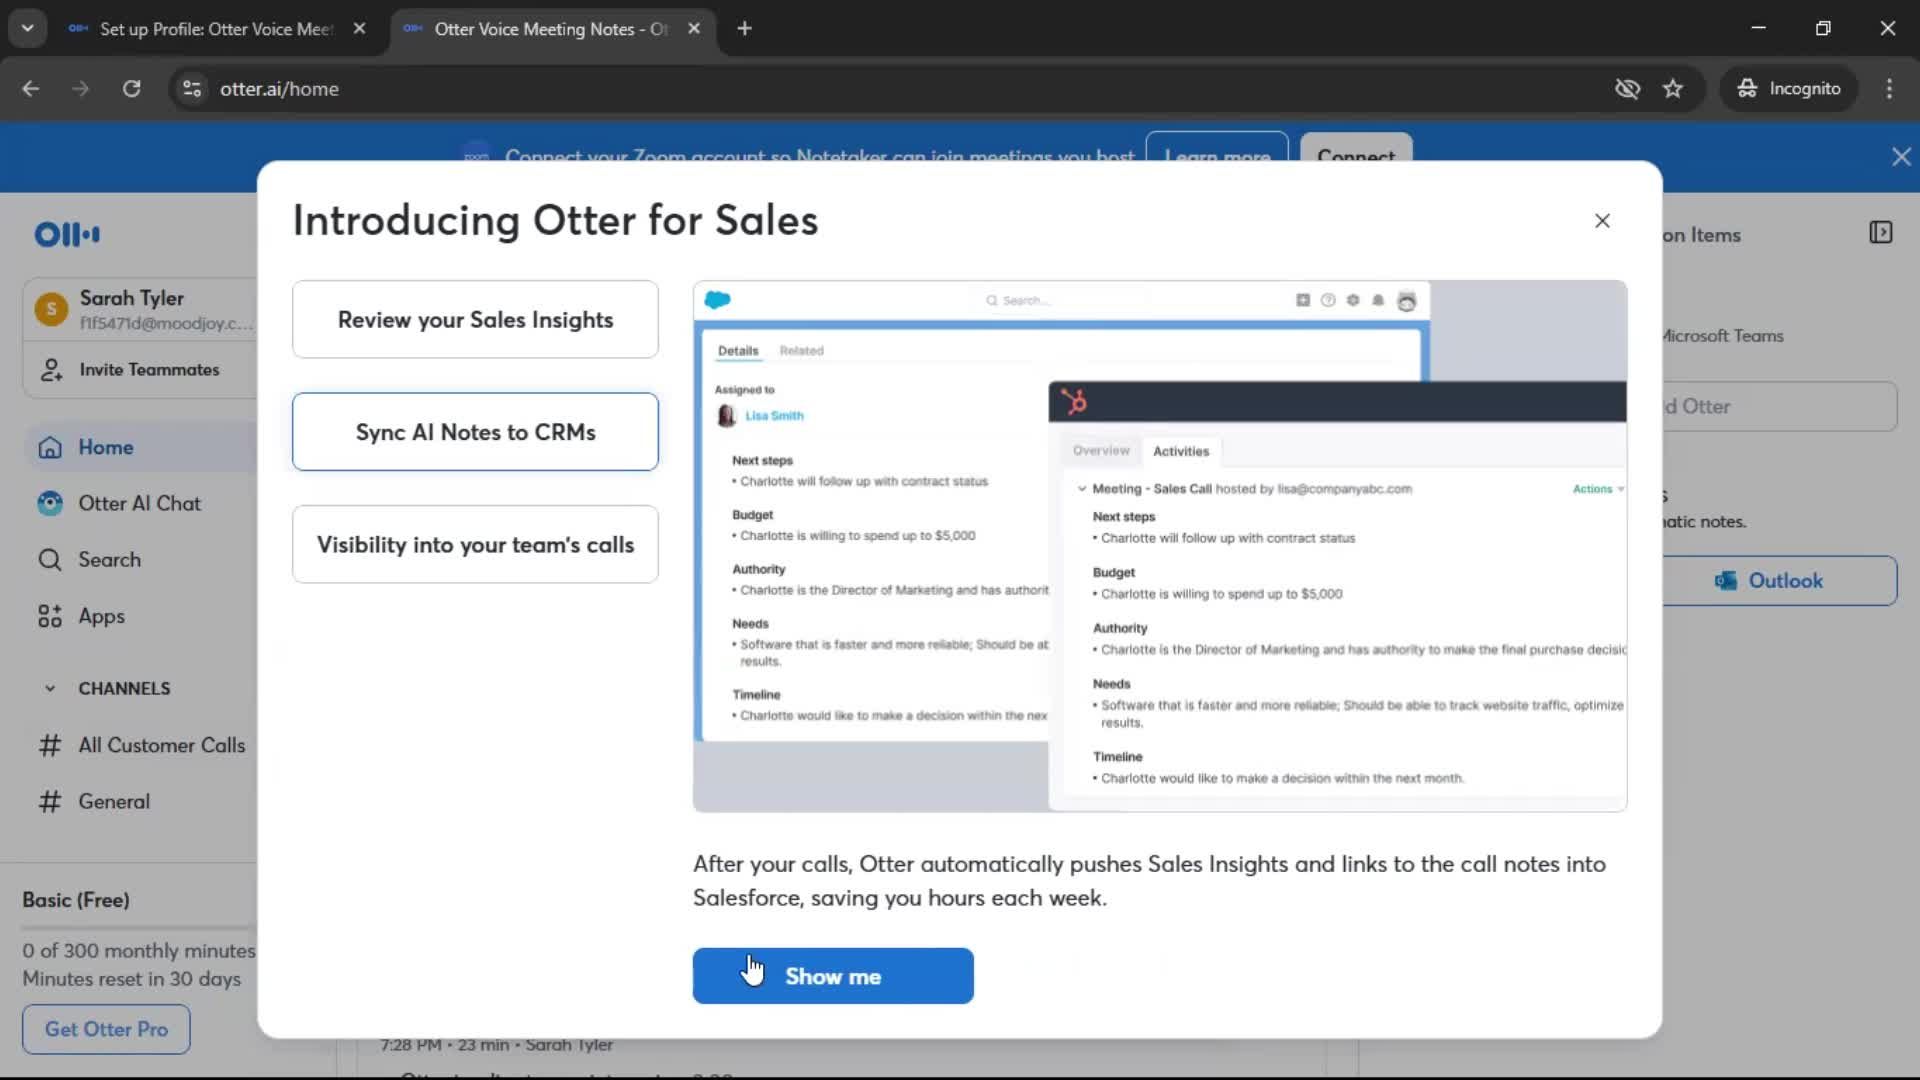
Task: Click the tracking protection eye icon
Action: coord(1627,89)
